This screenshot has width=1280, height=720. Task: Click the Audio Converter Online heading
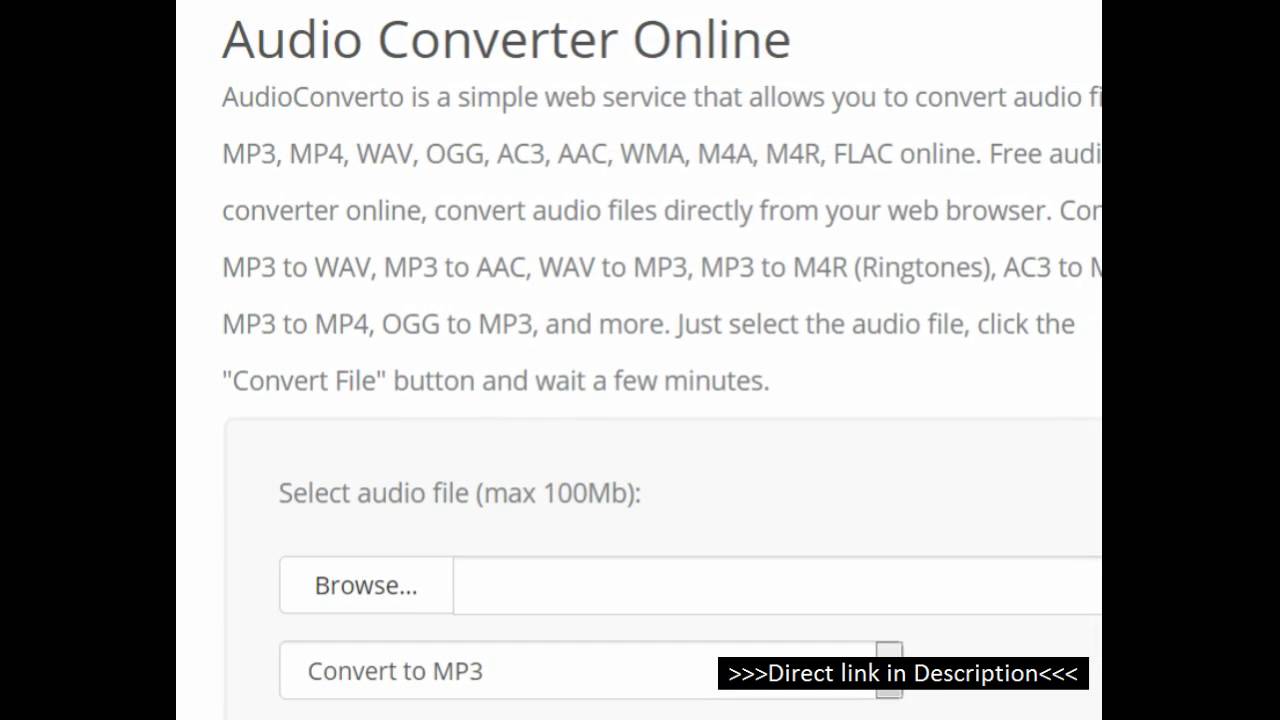(506, 40)
